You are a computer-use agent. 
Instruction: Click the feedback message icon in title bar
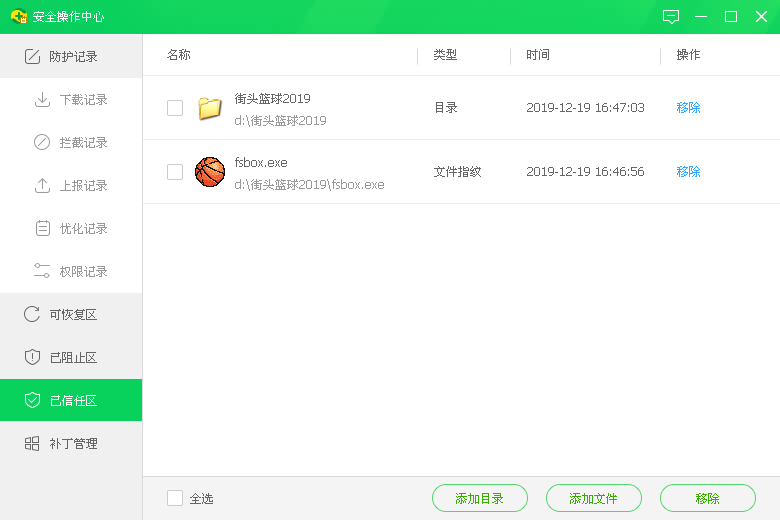click(671, 17)
